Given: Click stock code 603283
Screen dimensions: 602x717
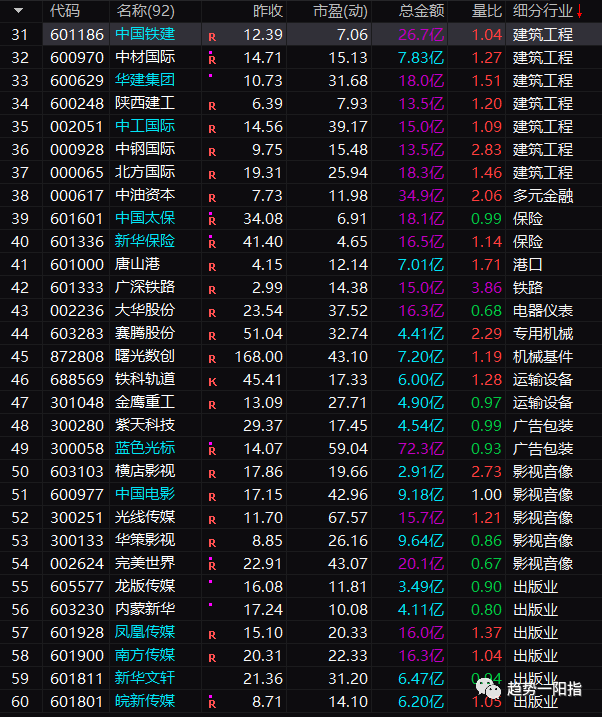Looking at the screenshot, I should pos(77,333).
